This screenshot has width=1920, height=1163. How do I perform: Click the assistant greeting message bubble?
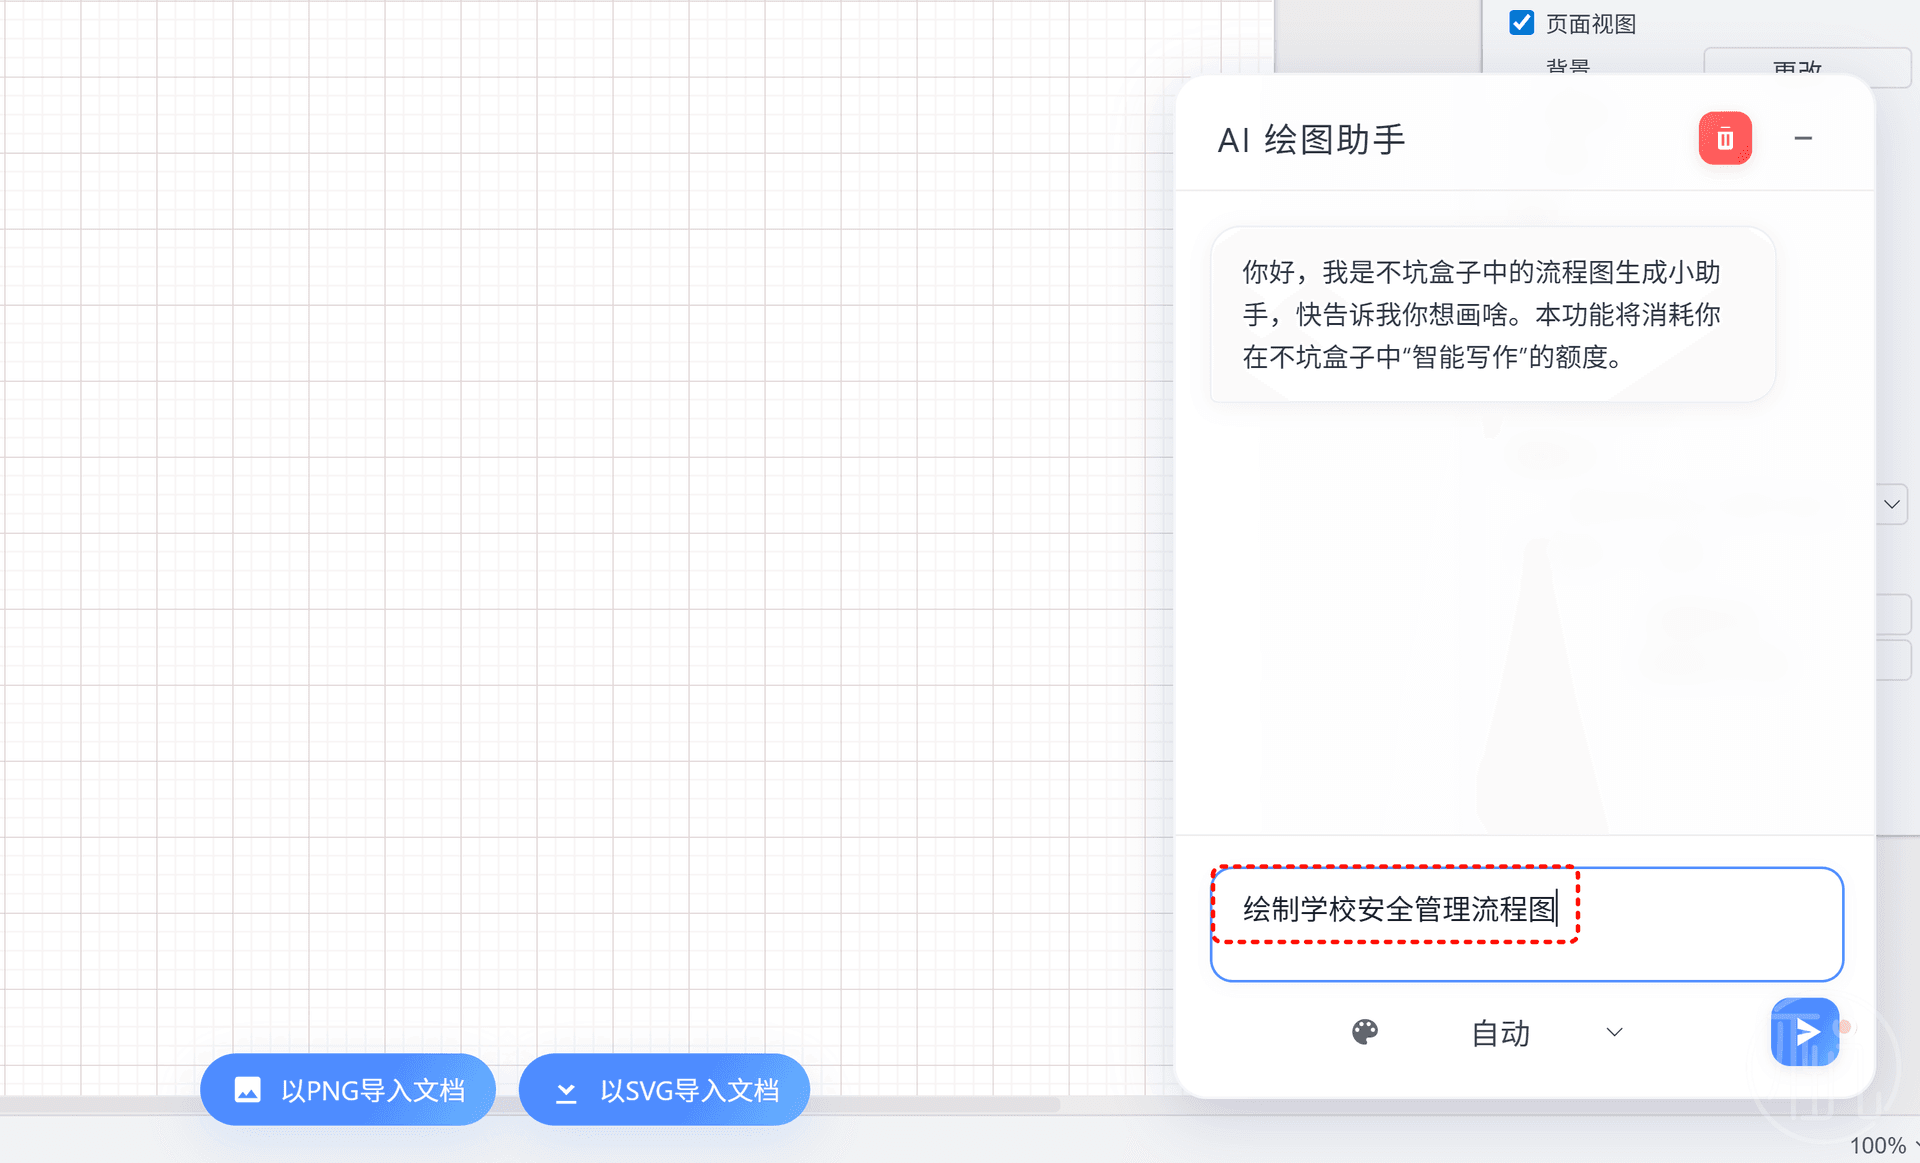[1492, 314]
